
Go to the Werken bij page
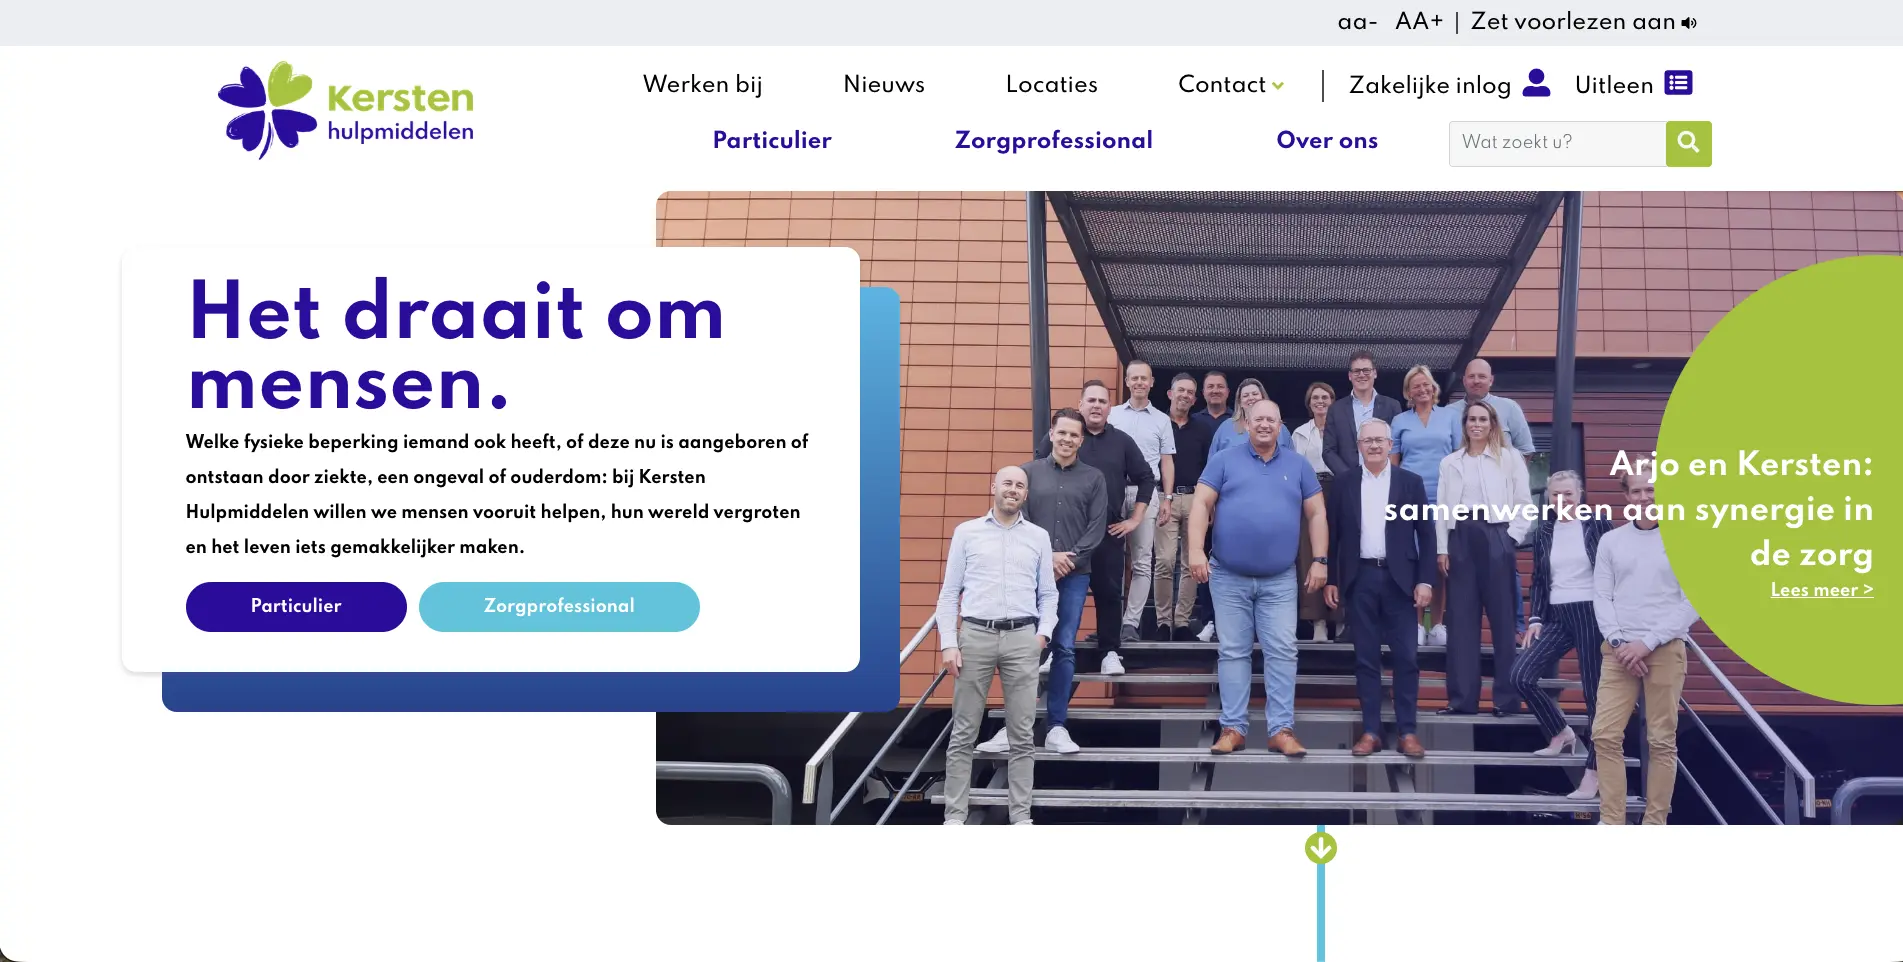[x=703, y=85]
